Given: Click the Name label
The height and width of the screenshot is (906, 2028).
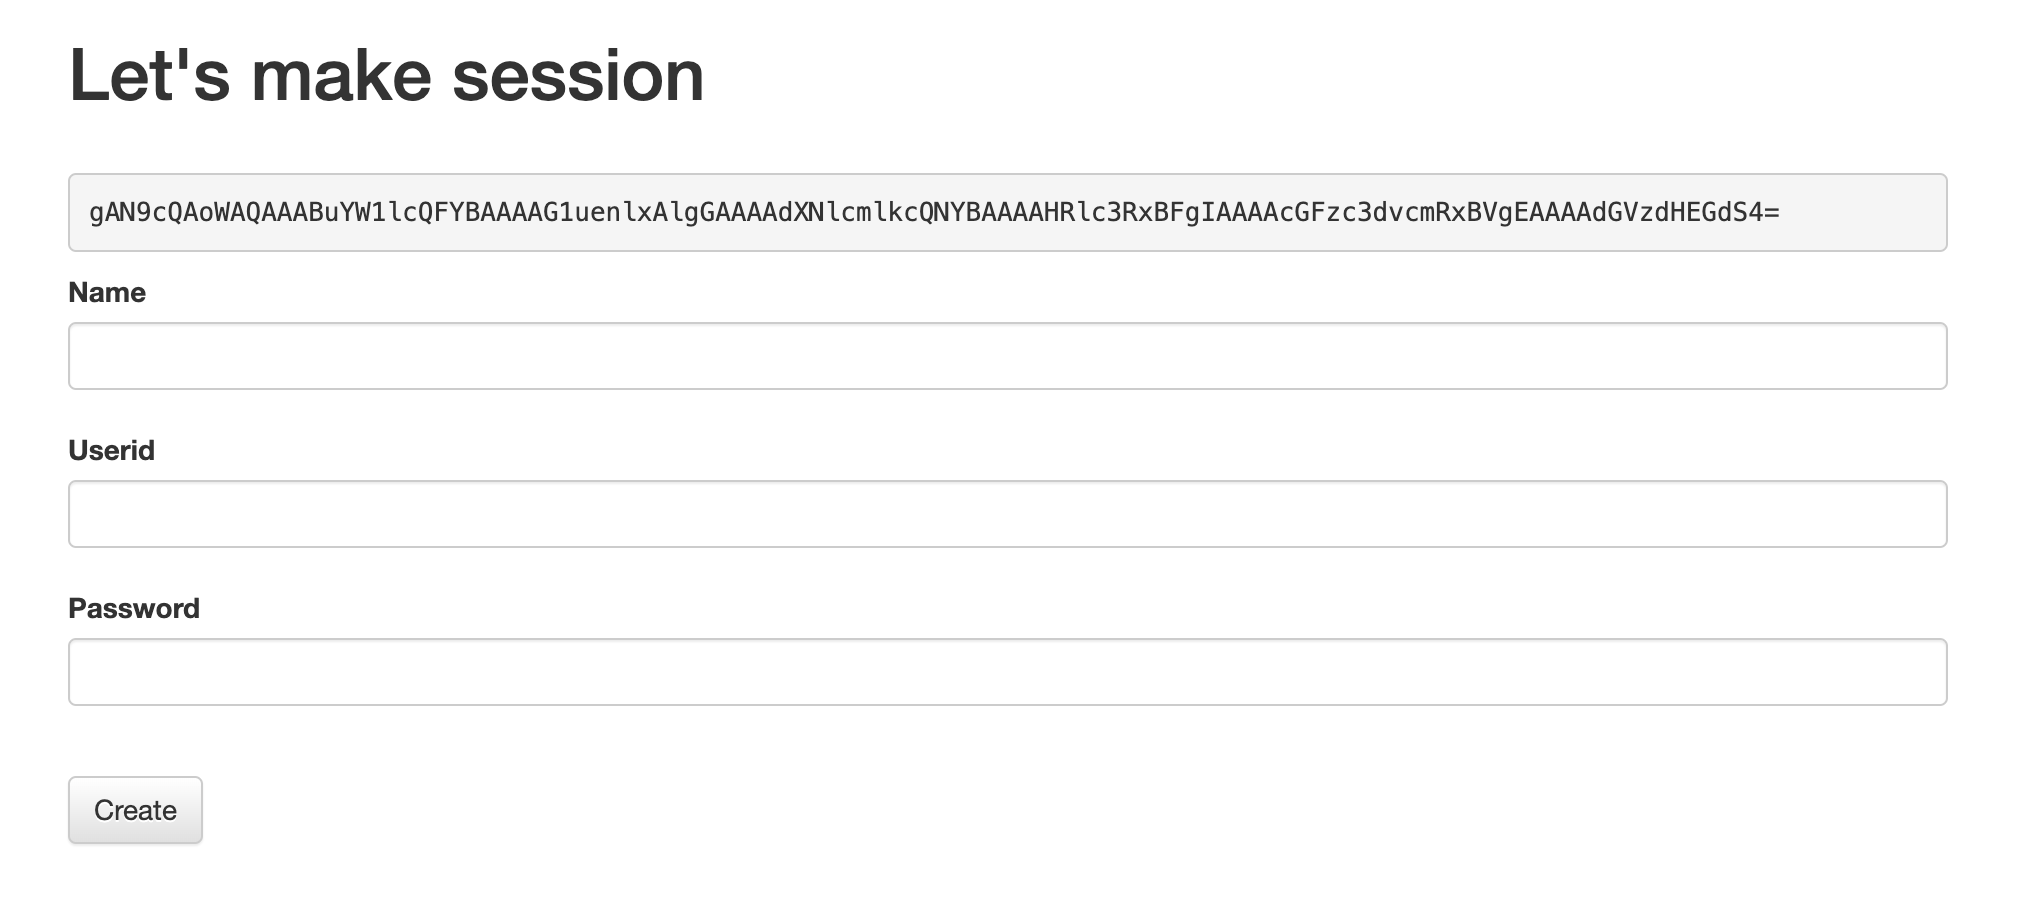Looking at the screenshot, I should coord(106,292).
